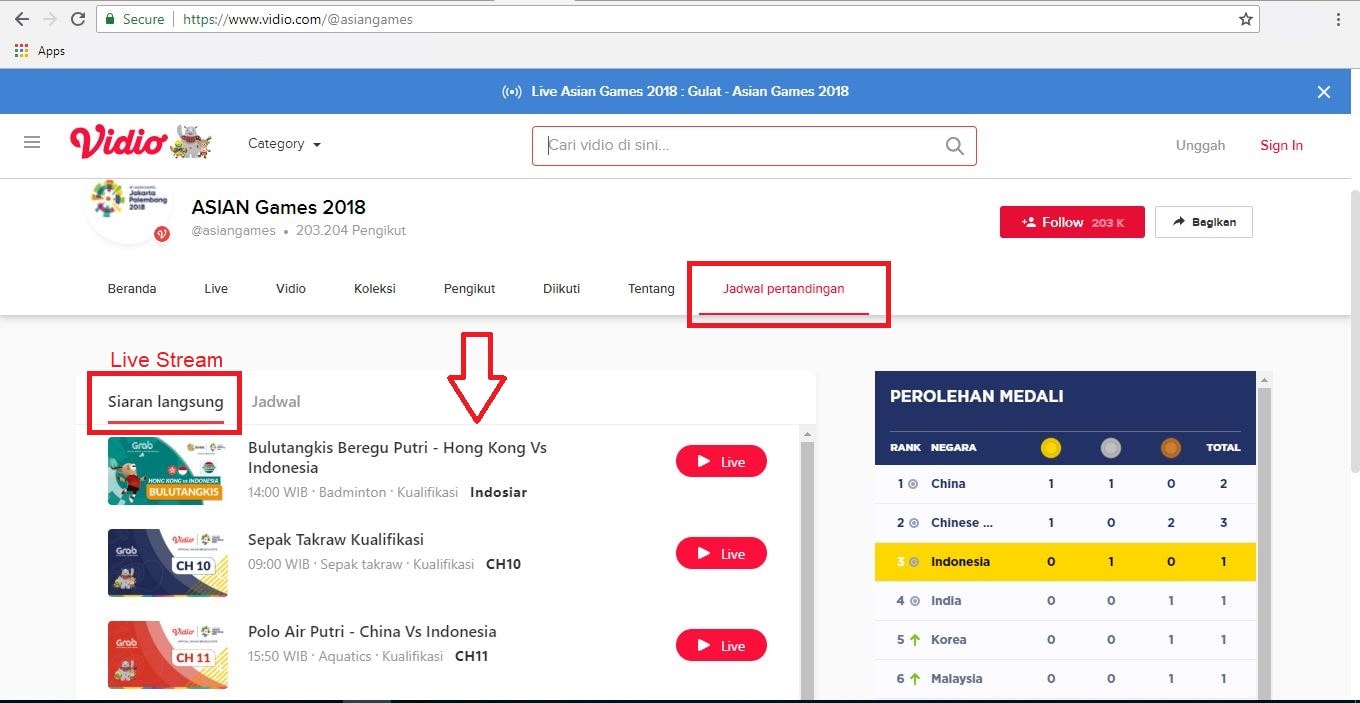This screenshot has height=703, width=1360.
Task: Click the Bulutangkis Beregu Putri match title
Action: [x=397, y=458]
